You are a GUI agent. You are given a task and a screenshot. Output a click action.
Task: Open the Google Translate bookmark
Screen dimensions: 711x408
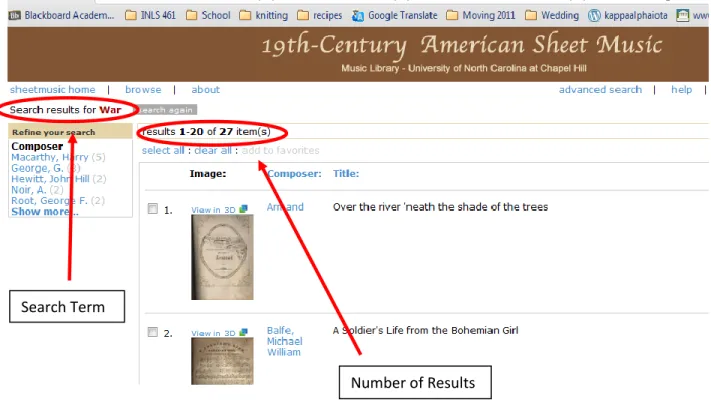pyautogui.click(x=395, y=15)
